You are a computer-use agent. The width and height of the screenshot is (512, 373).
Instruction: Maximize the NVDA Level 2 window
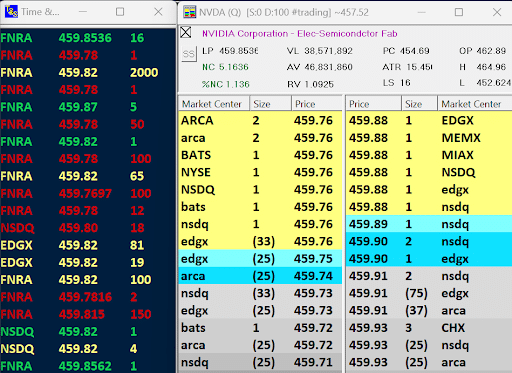pos(459,12)
